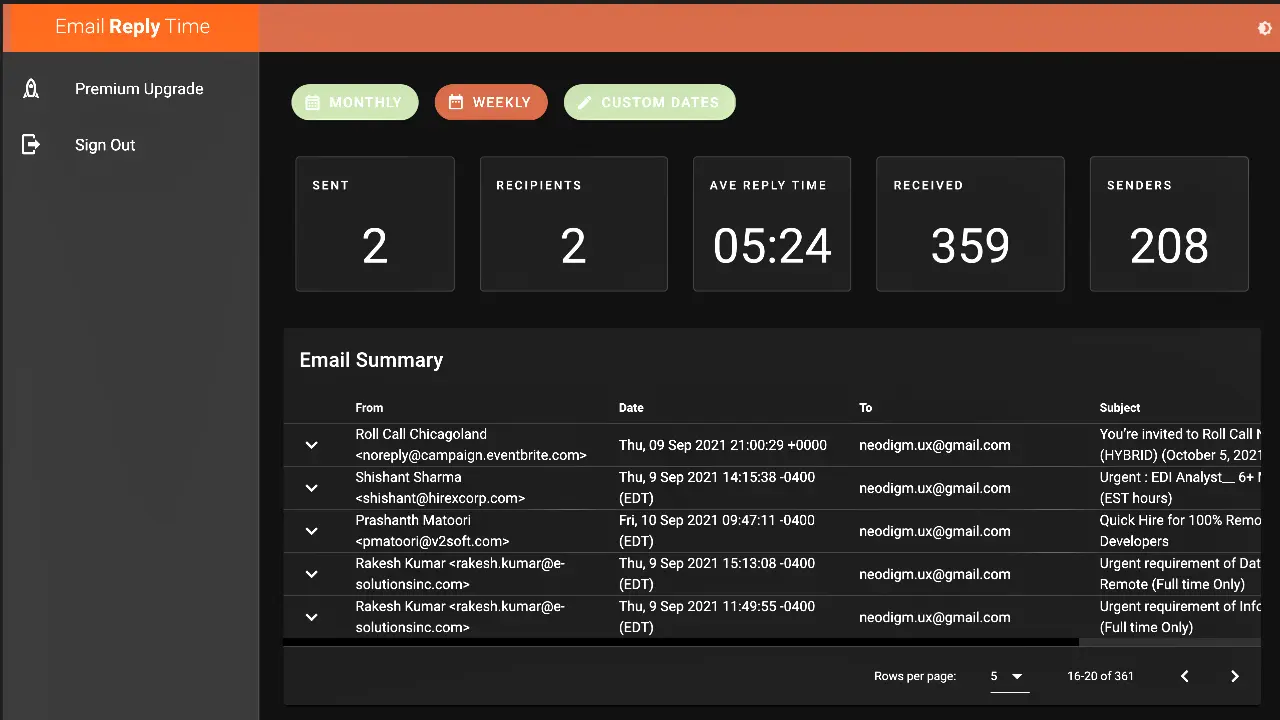Go to the next page of emails
1280x720 pixels.
point(1234,676)
